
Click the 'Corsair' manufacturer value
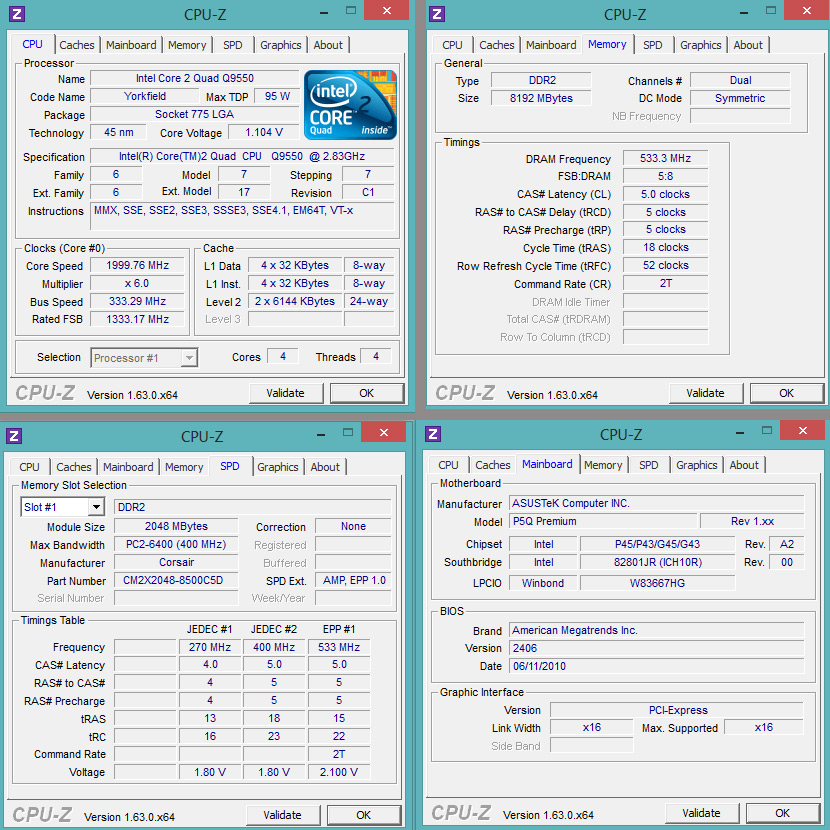coord(176,562)
